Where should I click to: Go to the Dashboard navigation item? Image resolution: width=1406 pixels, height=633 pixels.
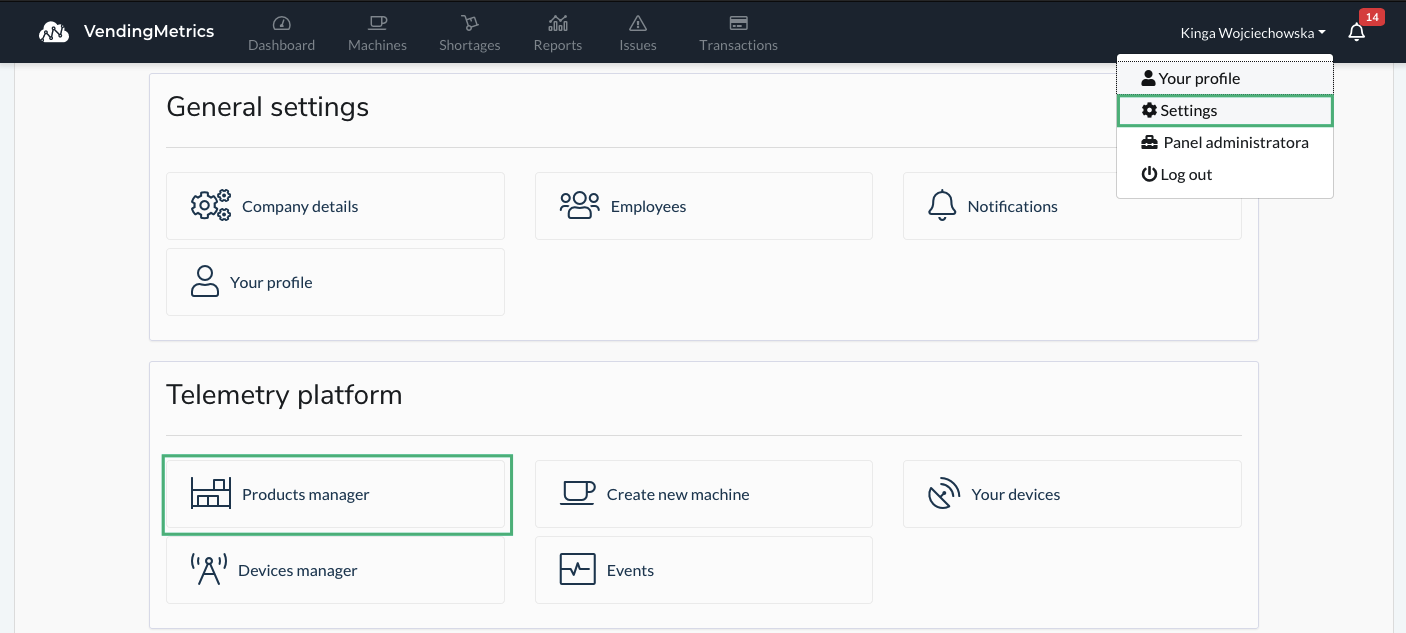pyautogui.click(x=282, y=32)
